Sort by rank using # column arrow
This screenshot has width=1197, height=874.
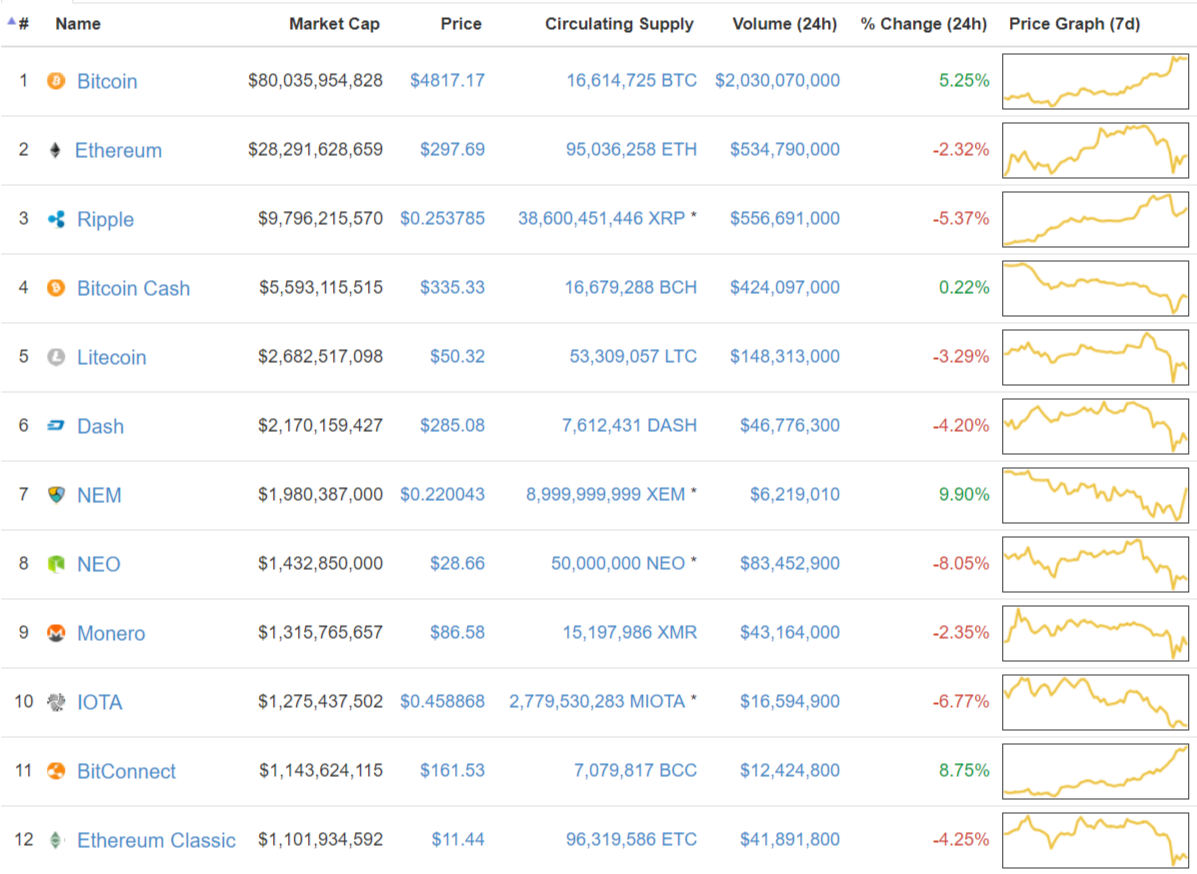click(x=18, y=24)
